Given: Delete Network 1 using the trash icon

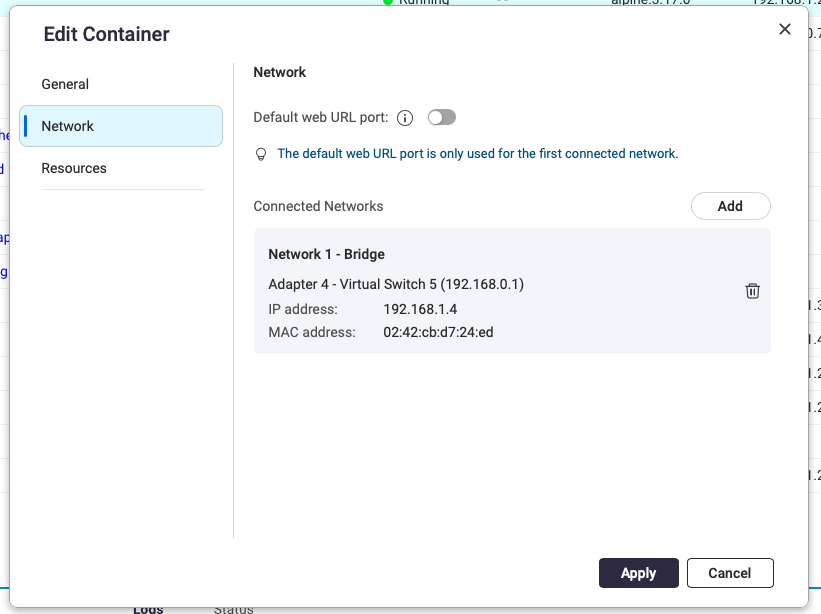Looking at the screenshot, I should (752, 291).
